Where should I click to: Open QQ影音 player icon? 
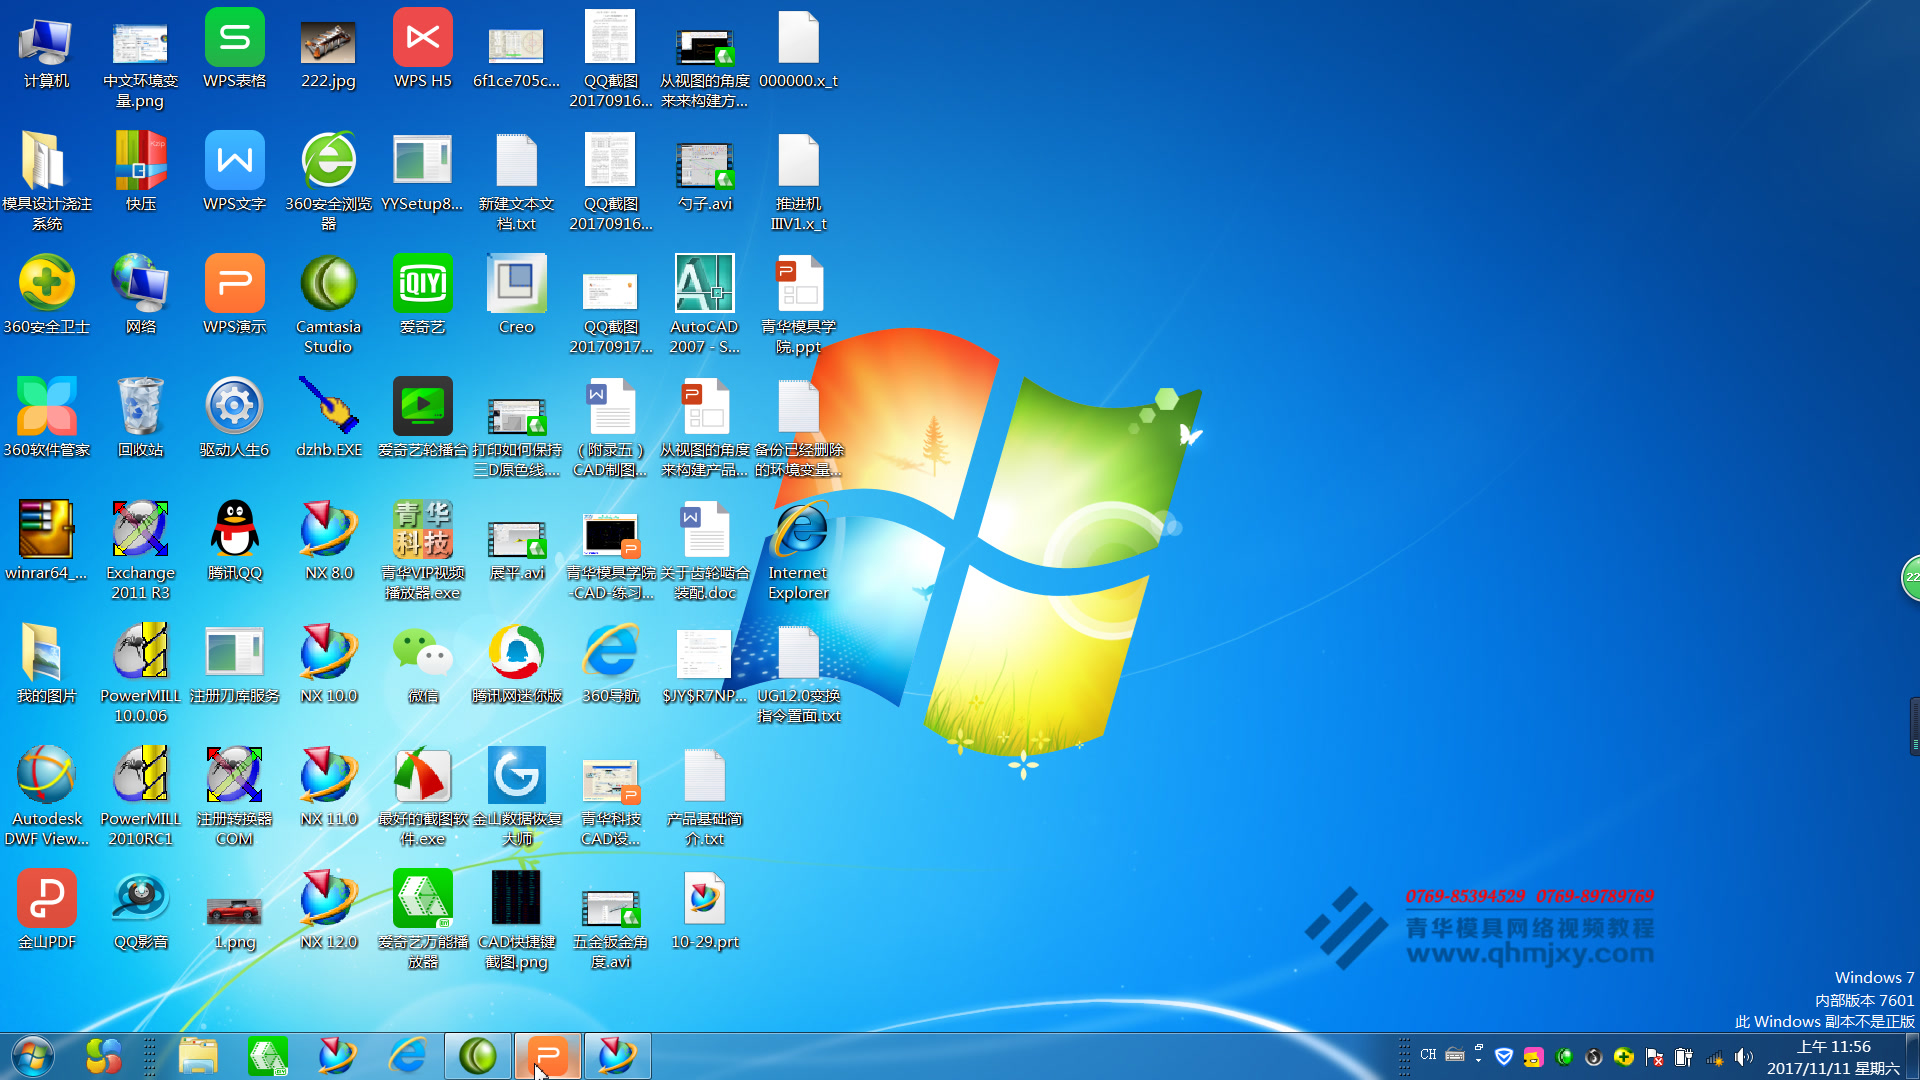tap(140, 912)
